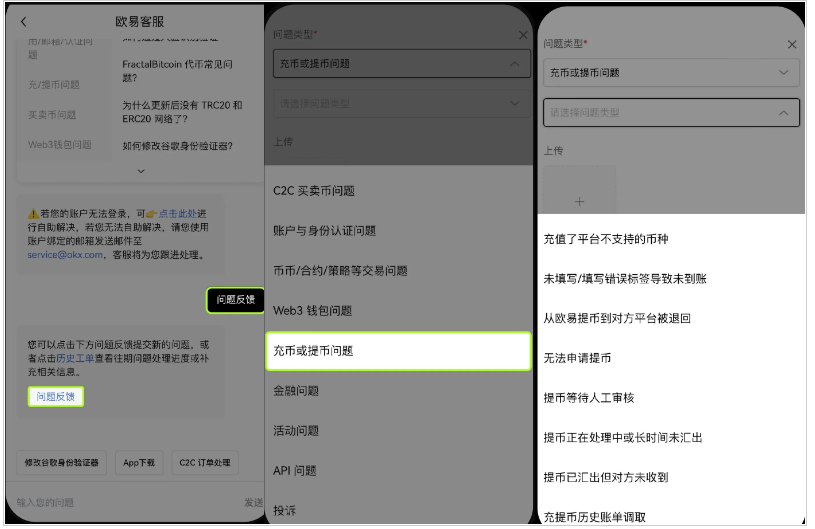
Task: Open FractalBitcoin 代币常见问题 article
Action: 177,71
